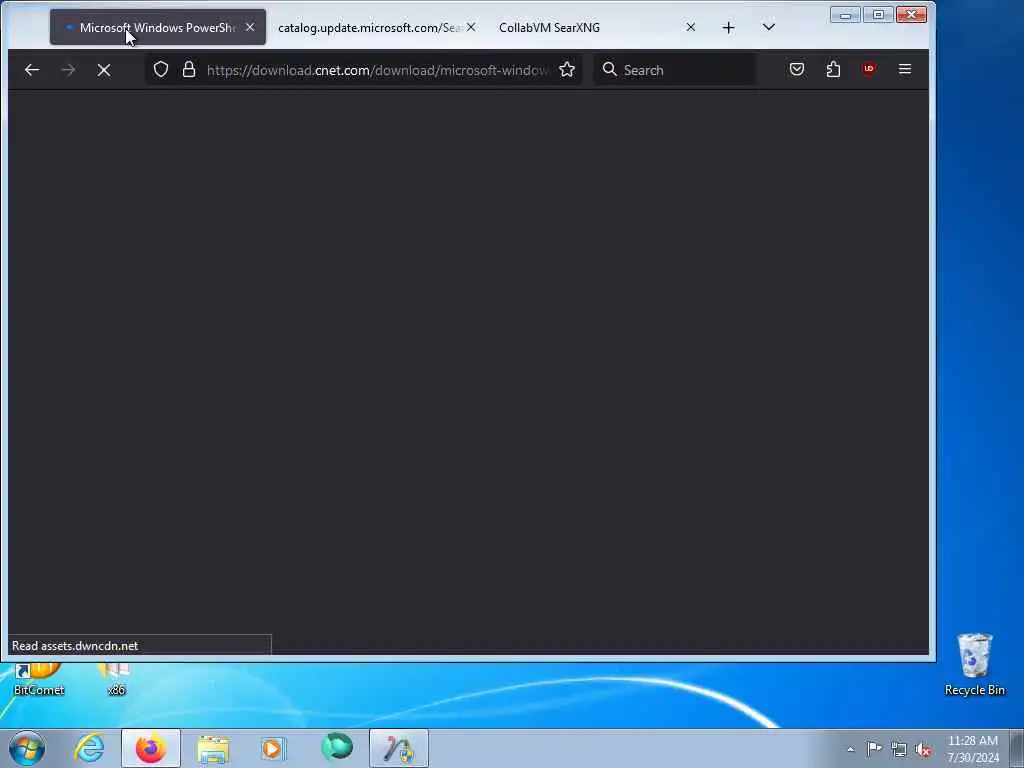The height and width of the screenshot is (768, 1024).
Task: Open the clock showing 11:28 AM
Action: click(972, 749)
